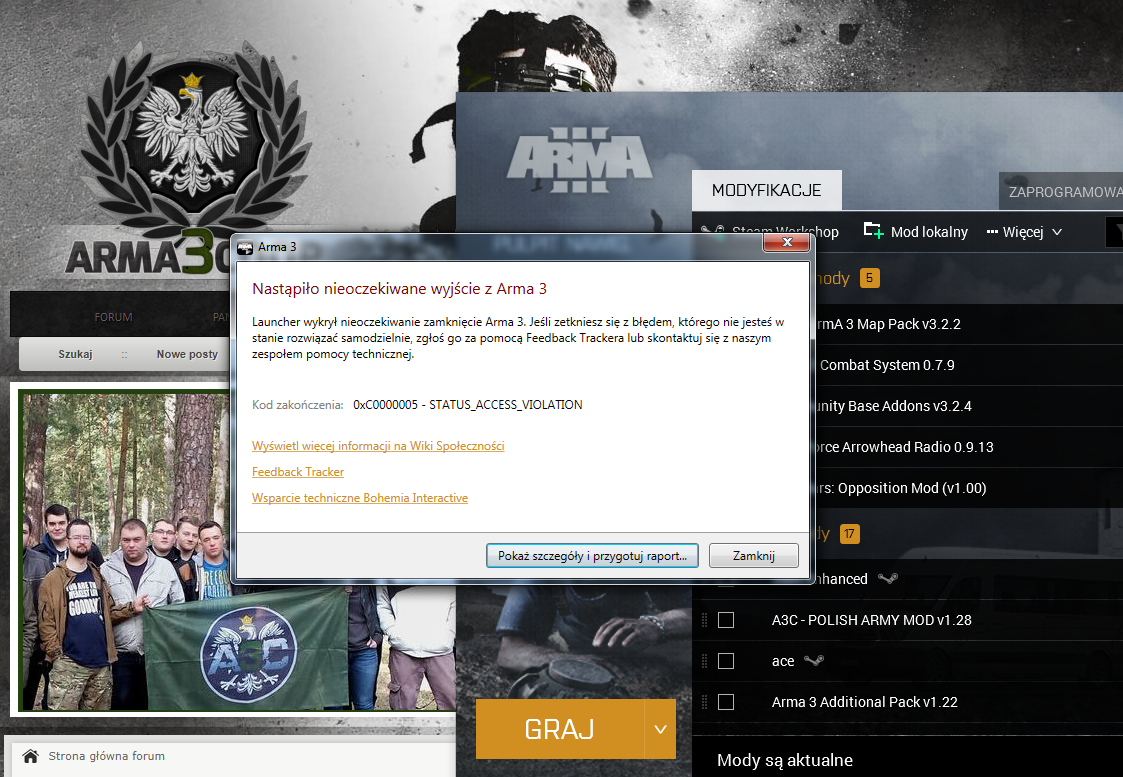Click the Arma 3 logo in launcher
The image size is (1123, 777).
click(x=579, y=159)
